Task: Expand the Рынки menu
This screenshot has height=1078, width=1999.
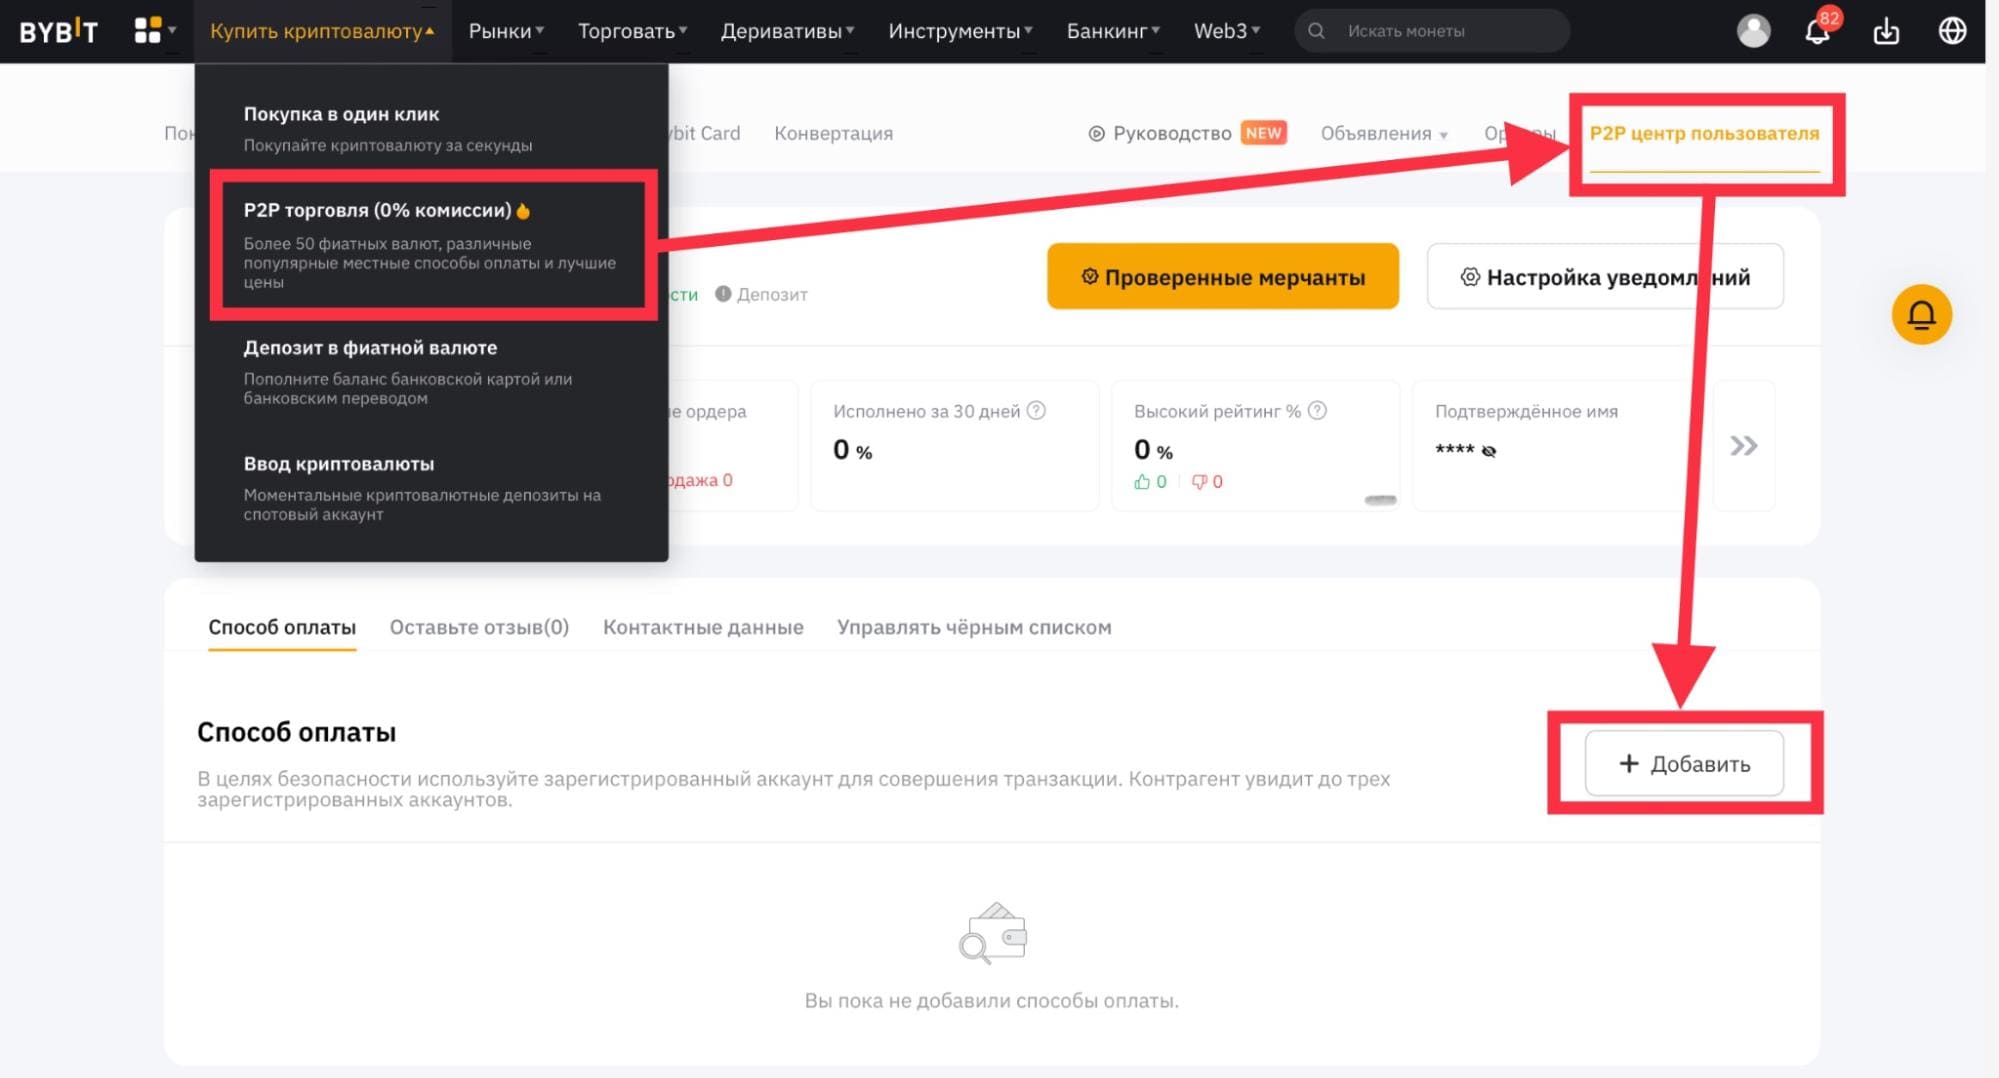Action: click(506, 31)
